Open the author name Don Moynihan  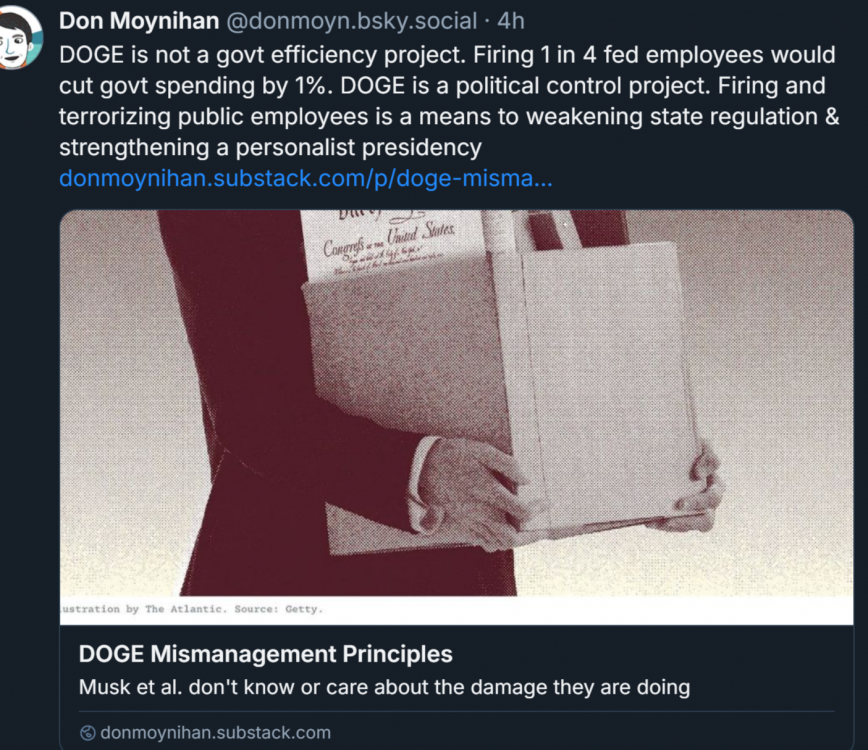pyautogui.click(x=139, y=21)
